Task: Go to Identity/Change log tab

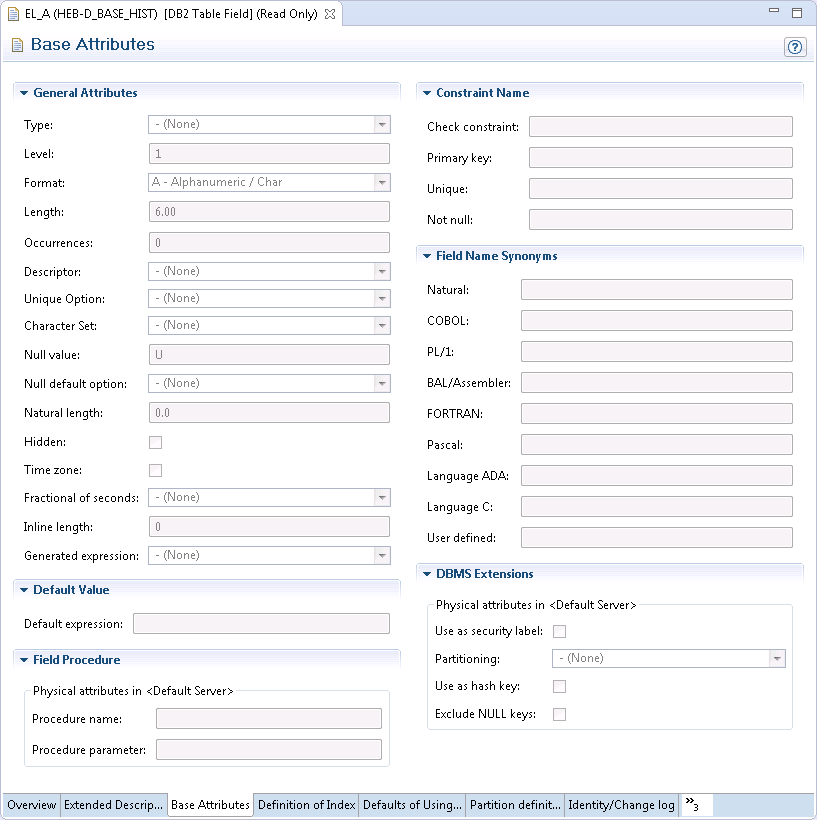Action: point(621,805)
